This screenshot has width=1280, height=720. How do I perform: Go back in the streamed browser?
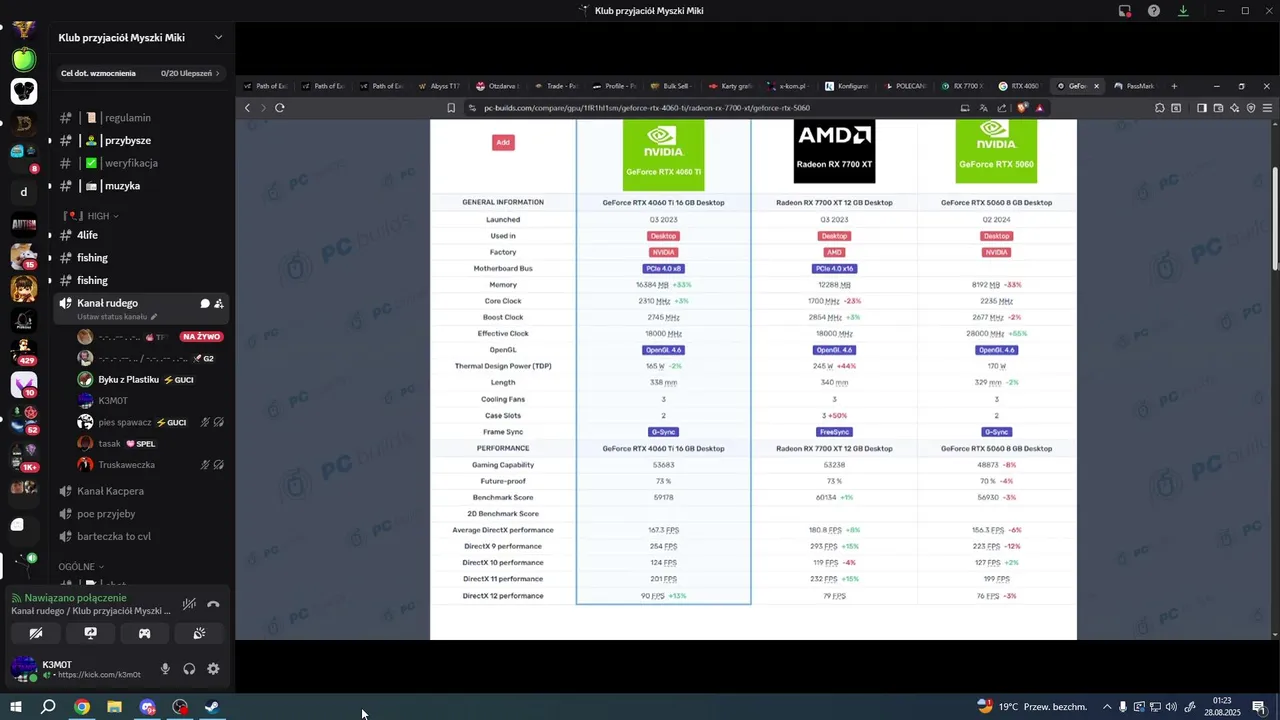pyautogui.click(x=247, y=108)
